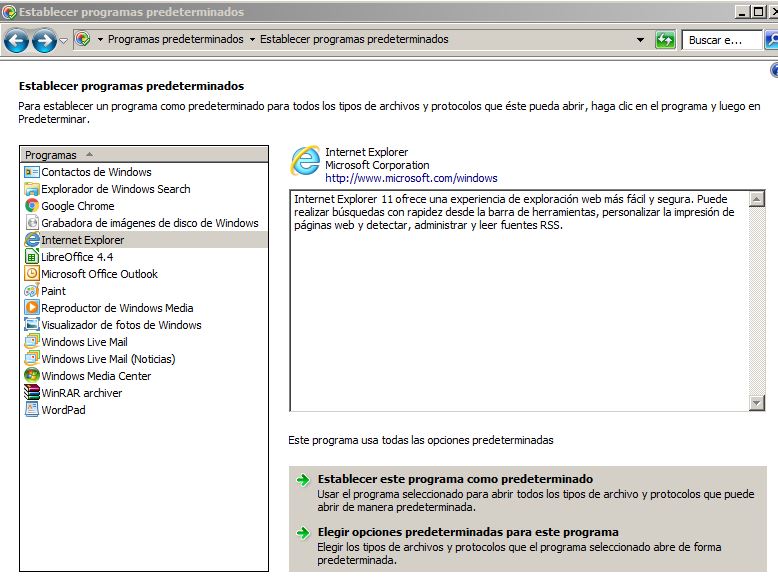Click the green refresh button
The image size is (778, 584).
pos(665,40)
